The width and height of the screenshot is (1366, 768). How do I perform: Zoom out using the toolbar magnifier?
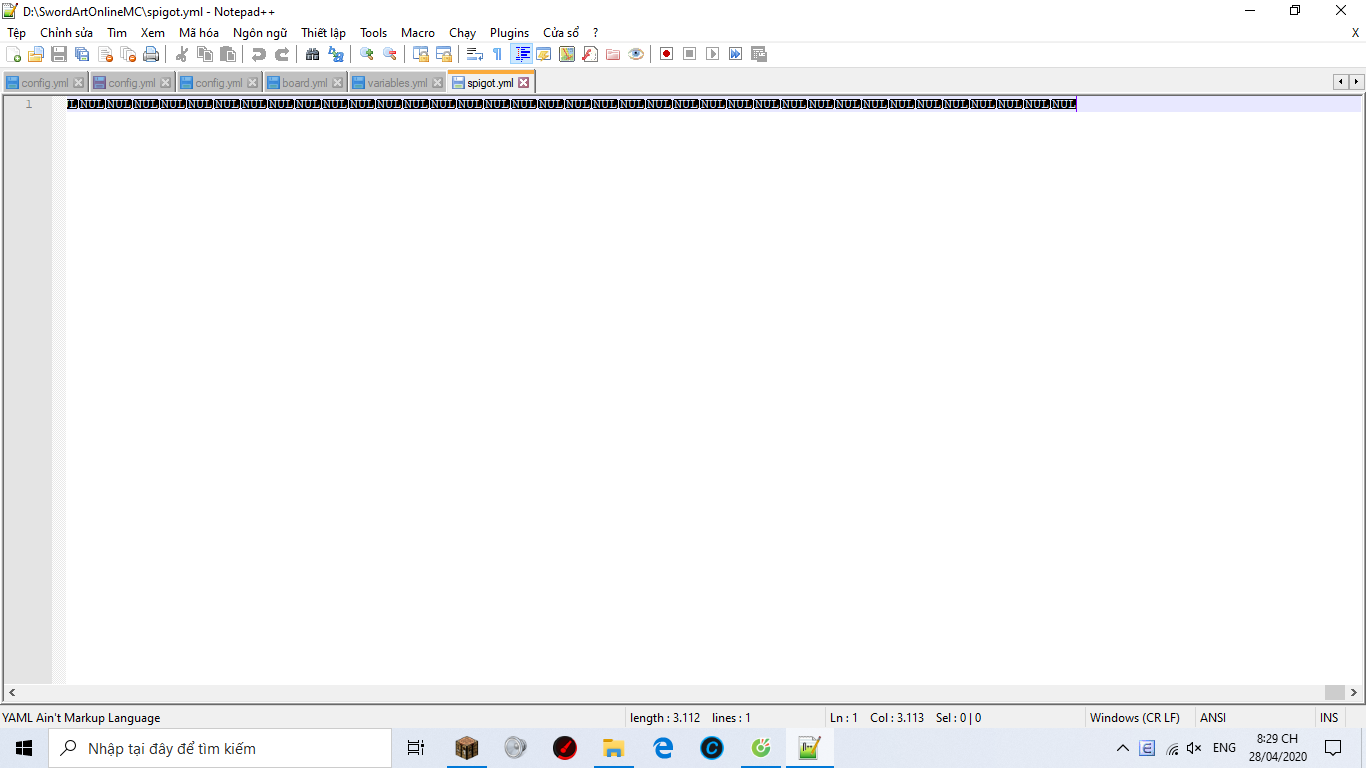[390, 54]
